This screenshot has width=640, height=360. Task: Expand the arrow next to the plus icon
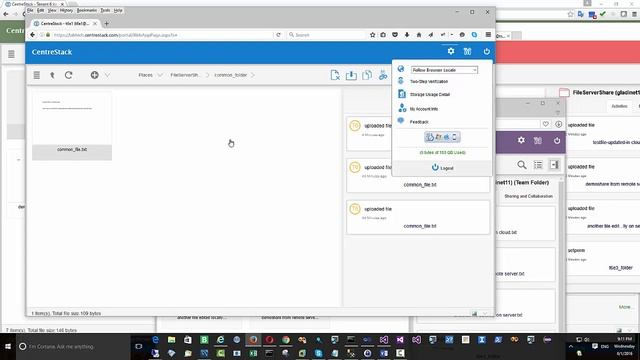pos(107,75)
